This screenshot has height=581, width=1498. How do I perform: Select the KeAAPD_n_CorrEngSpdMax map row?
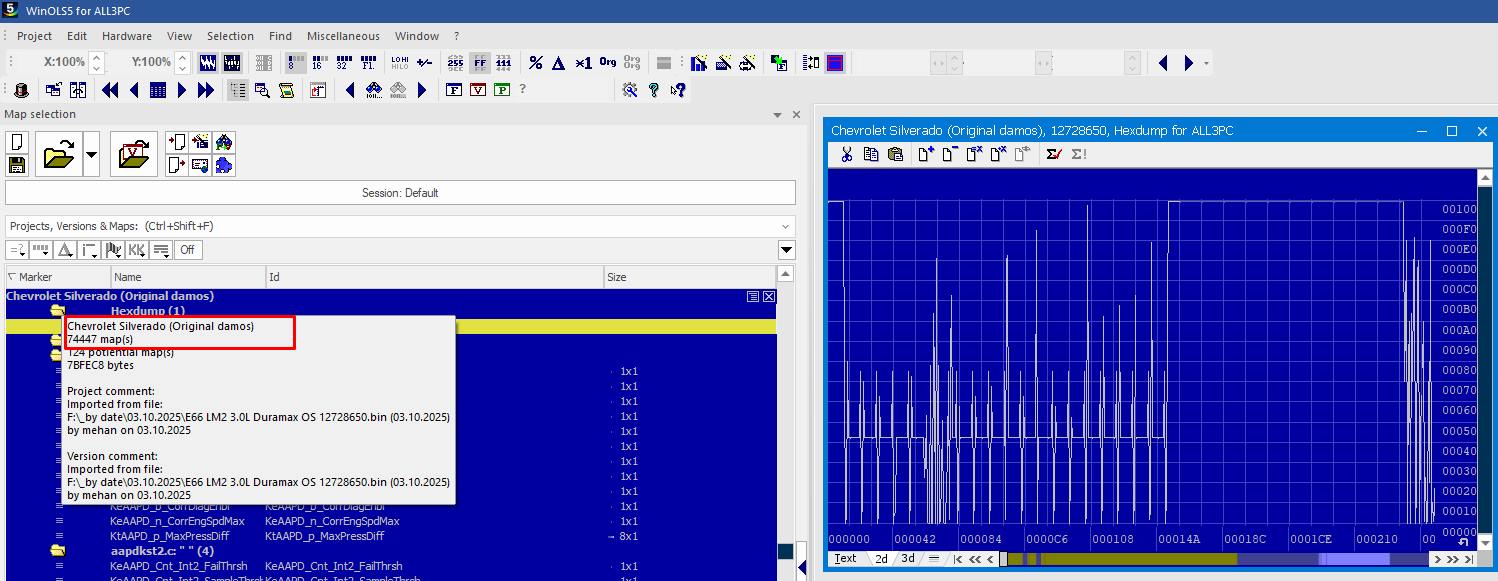tap(390, 521)
